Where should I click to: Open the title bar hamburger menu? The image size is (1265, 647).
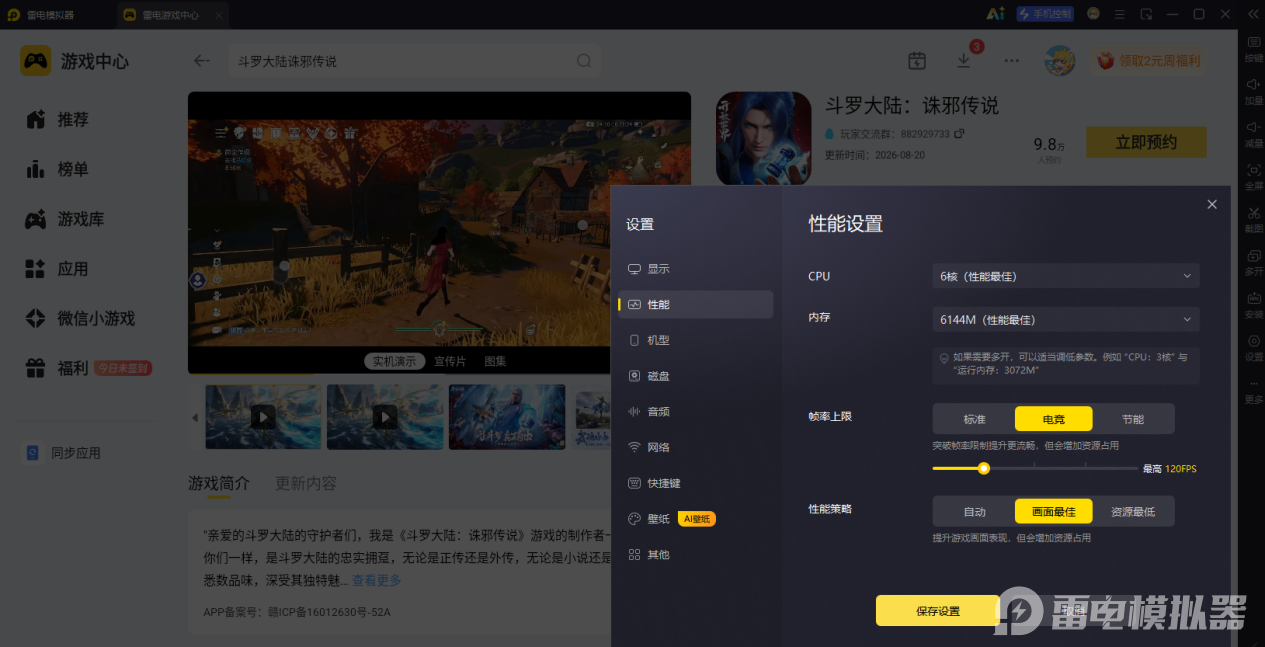click(x=1120, y=14)
